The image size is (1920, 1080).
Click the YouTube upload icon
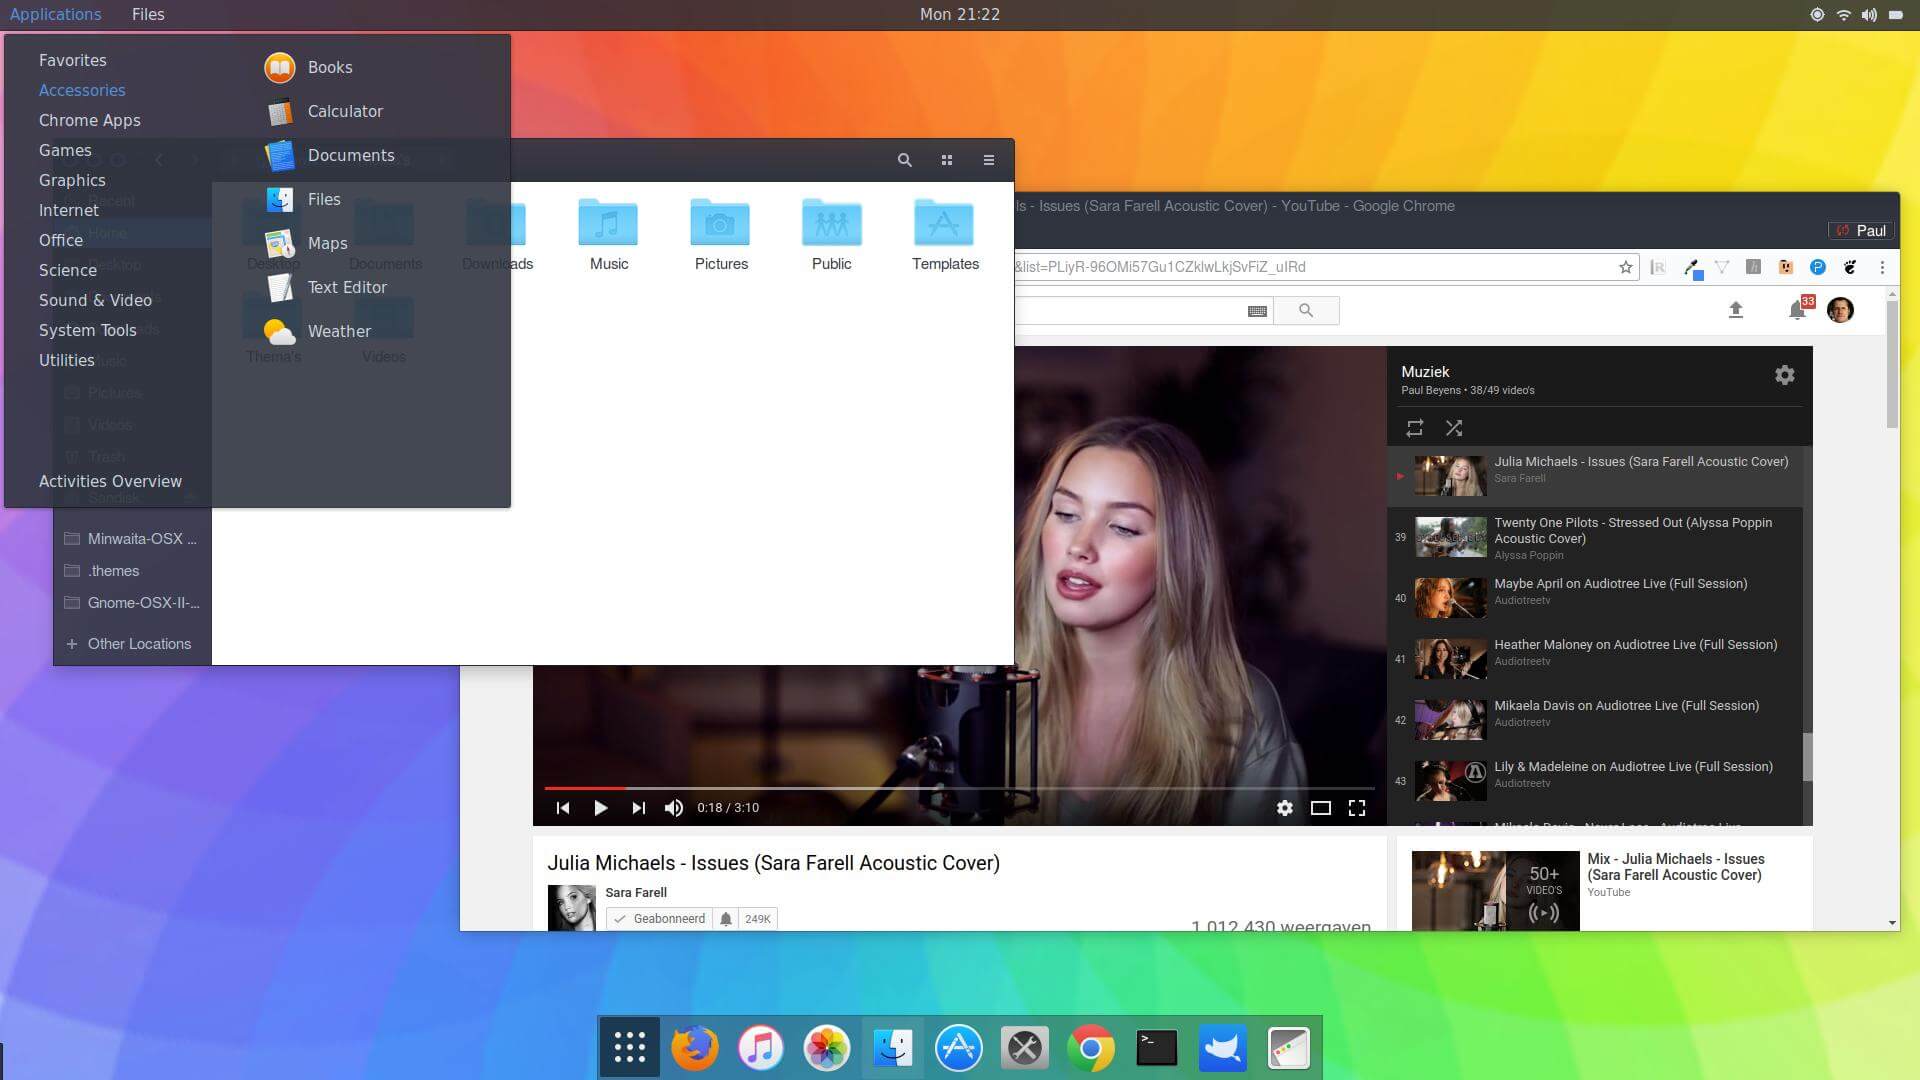tap(1736, 310)
